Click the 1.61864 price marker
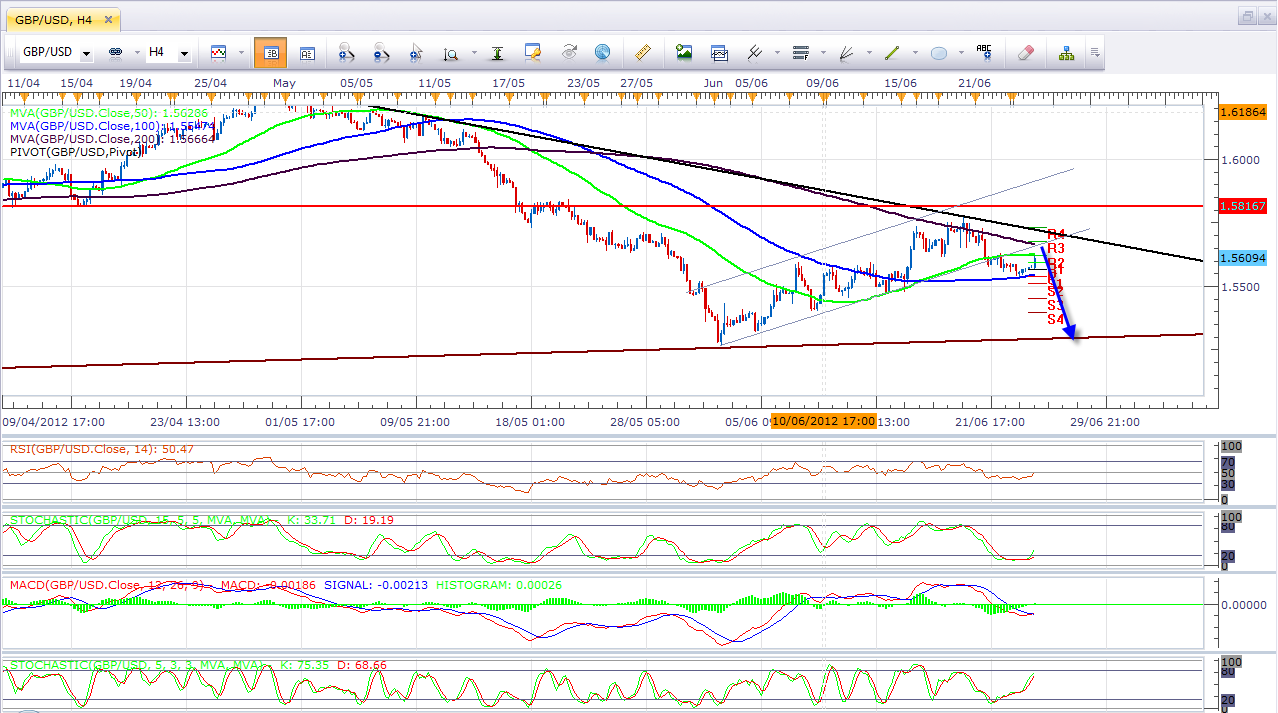Viewport: 1278px width, 713px height. [x=1243, y=113]
